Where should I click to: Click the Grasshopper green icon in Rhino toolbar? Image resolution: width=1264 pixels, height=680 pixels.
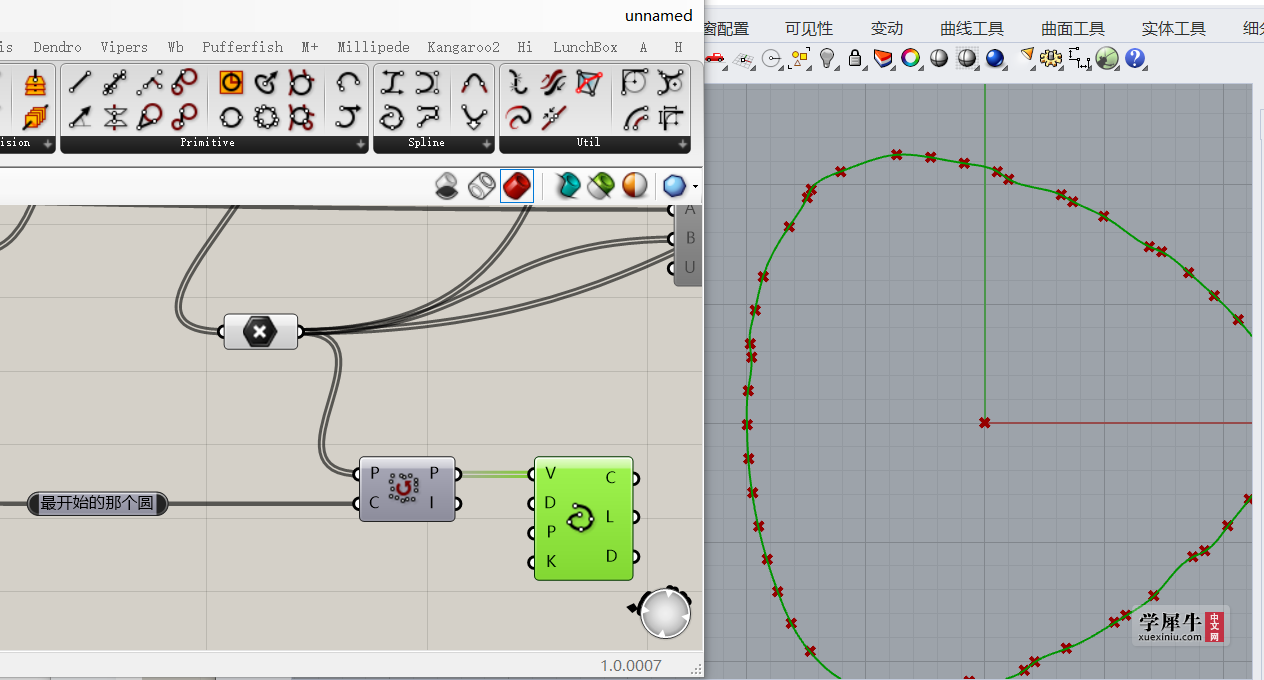(1106, 59)
